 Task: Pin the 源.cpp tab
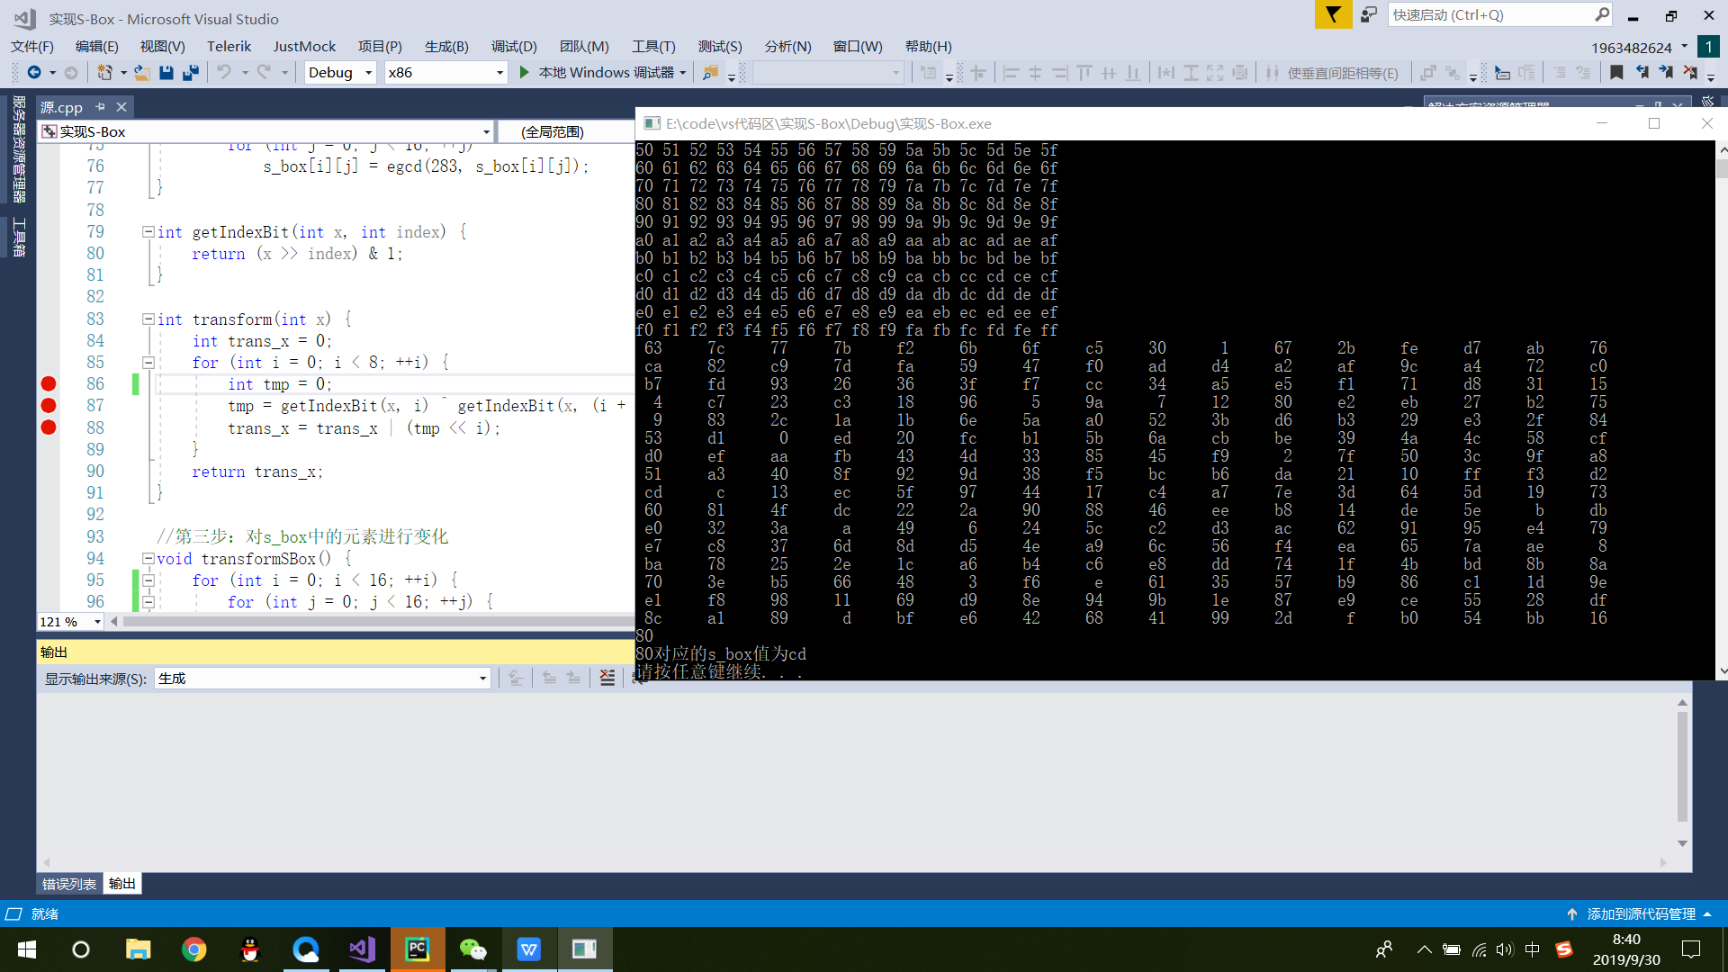100,106
